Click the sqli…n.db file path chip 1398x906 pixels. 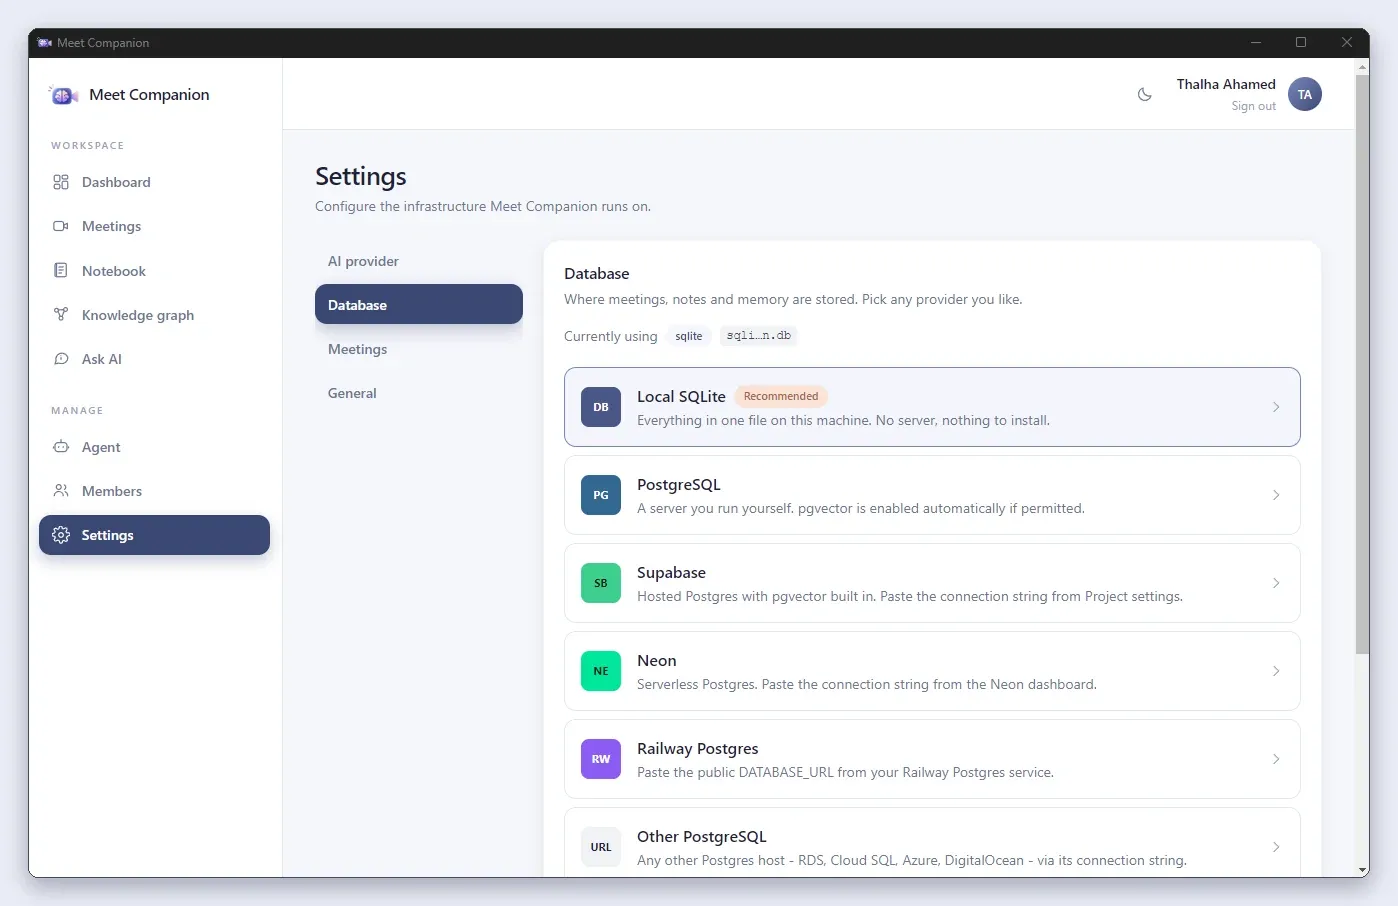(759, 336)
